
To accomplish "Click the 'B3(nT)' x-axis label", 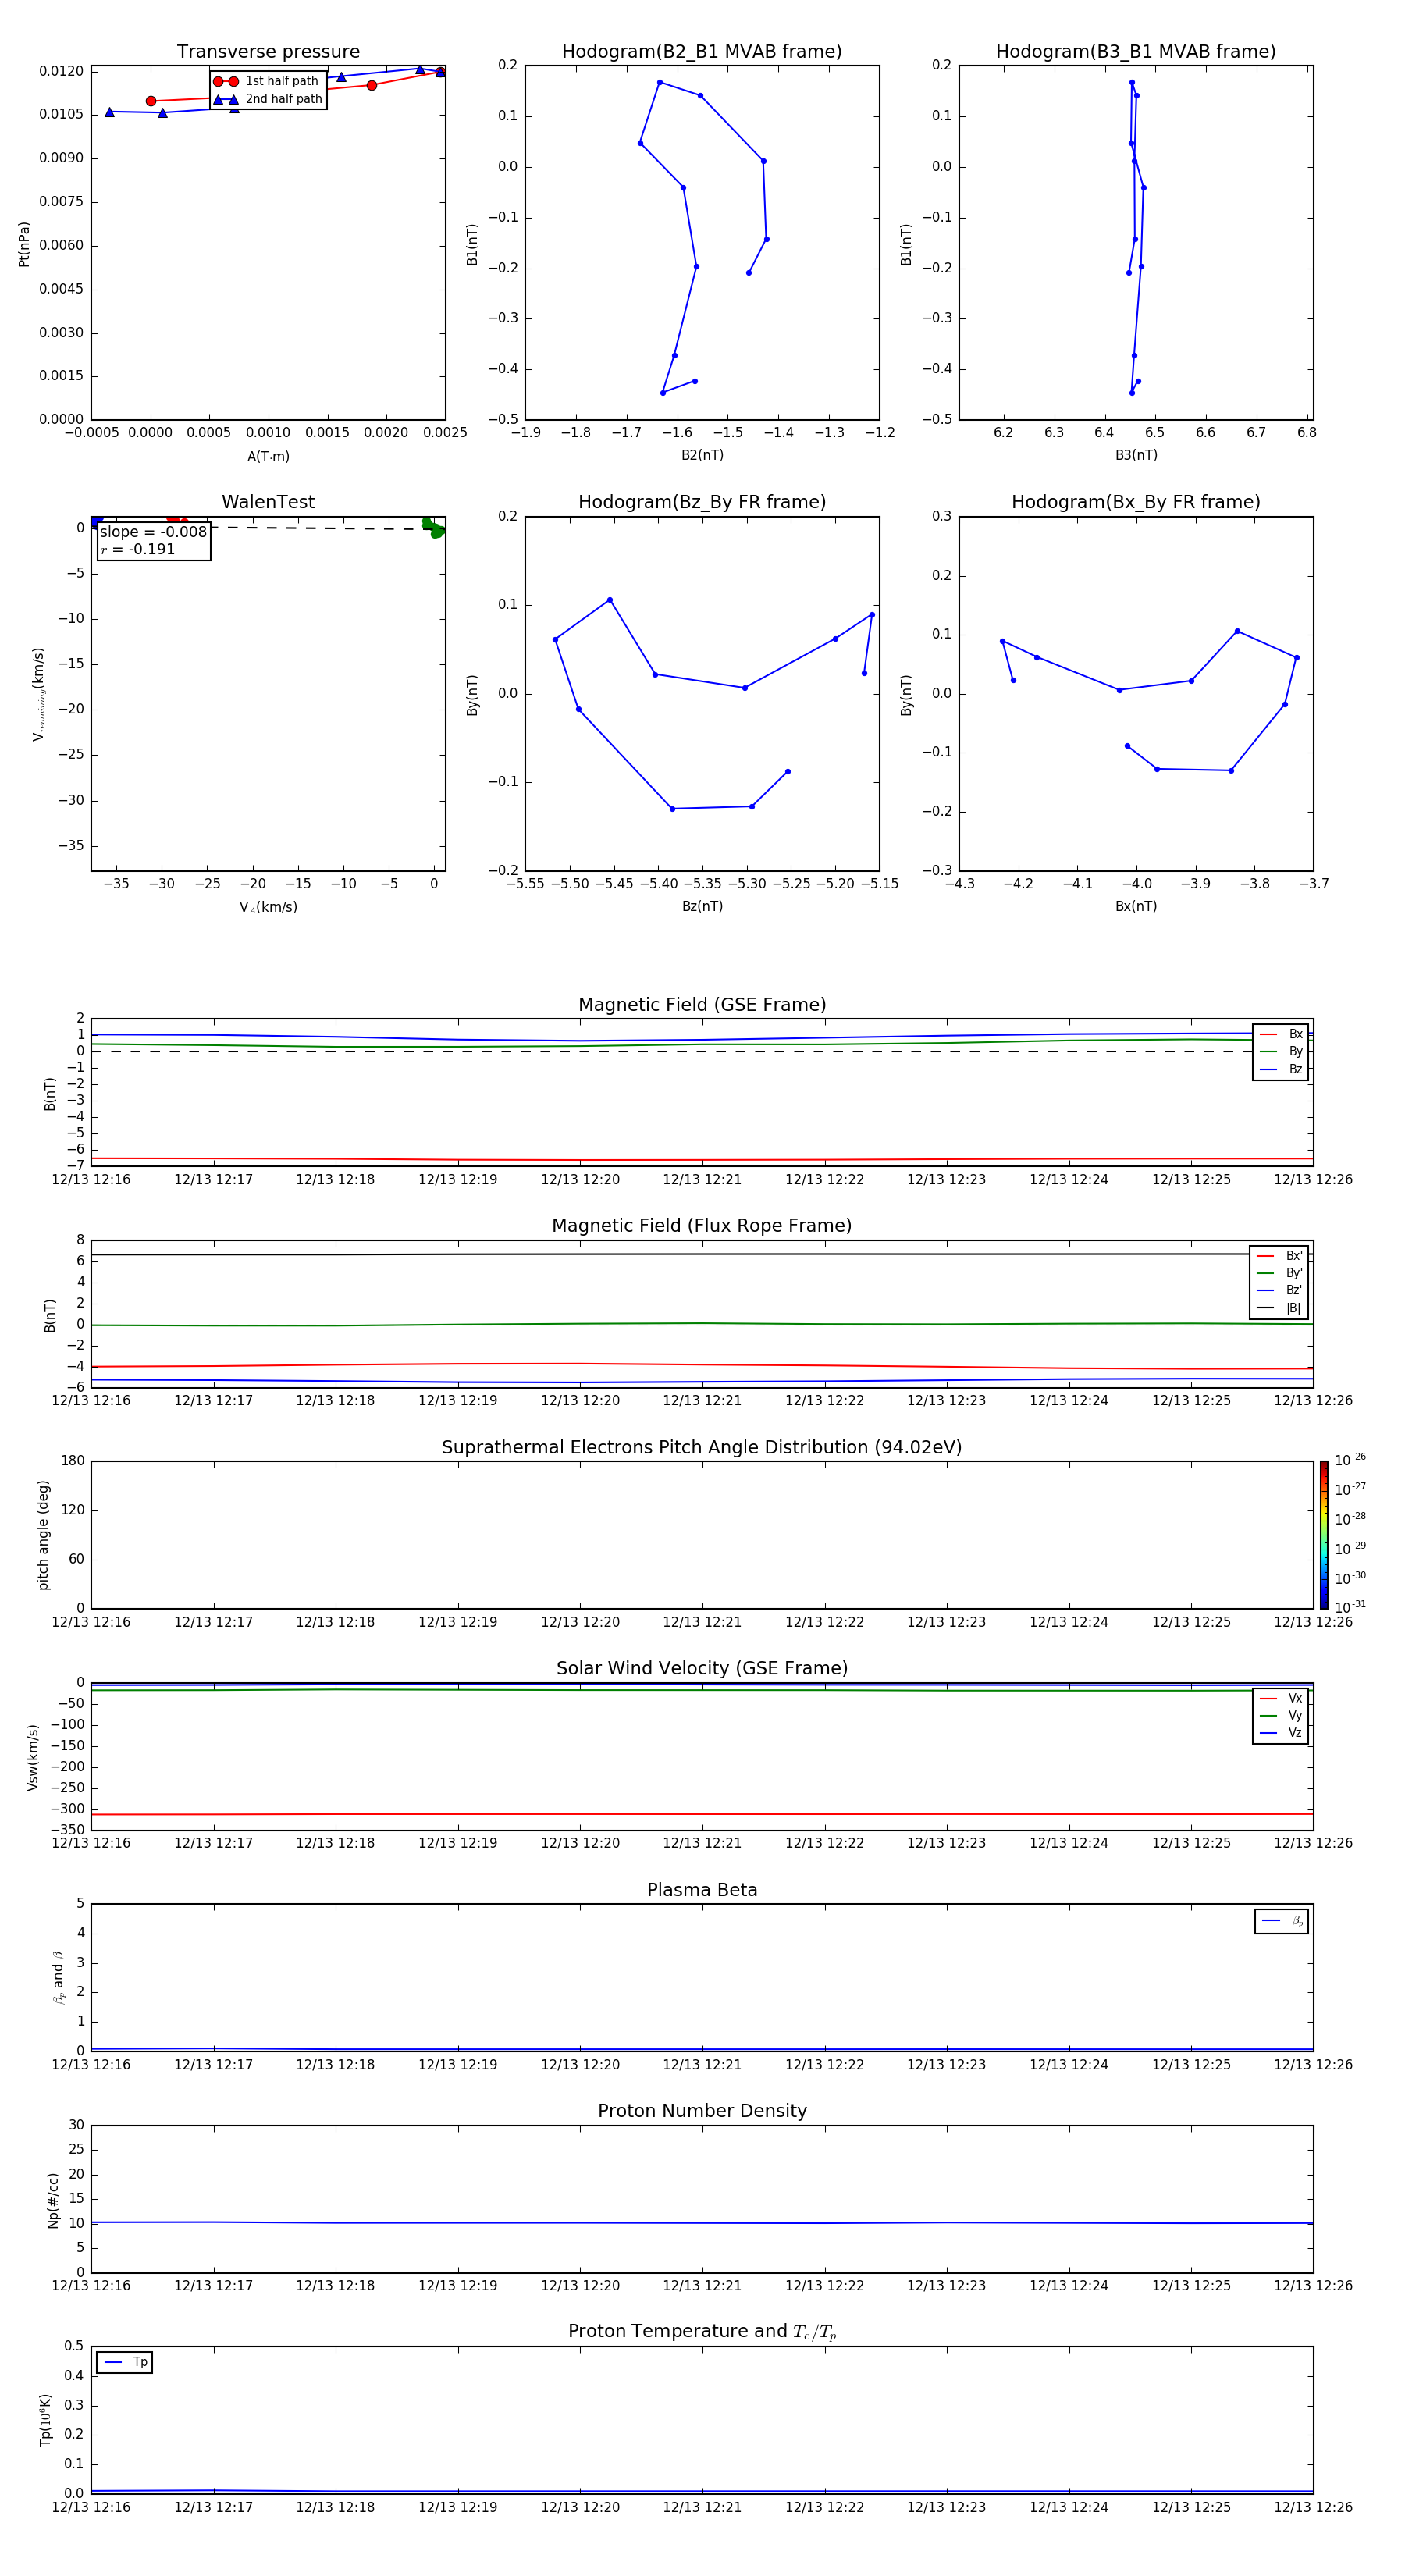I will click(1136, 455).
